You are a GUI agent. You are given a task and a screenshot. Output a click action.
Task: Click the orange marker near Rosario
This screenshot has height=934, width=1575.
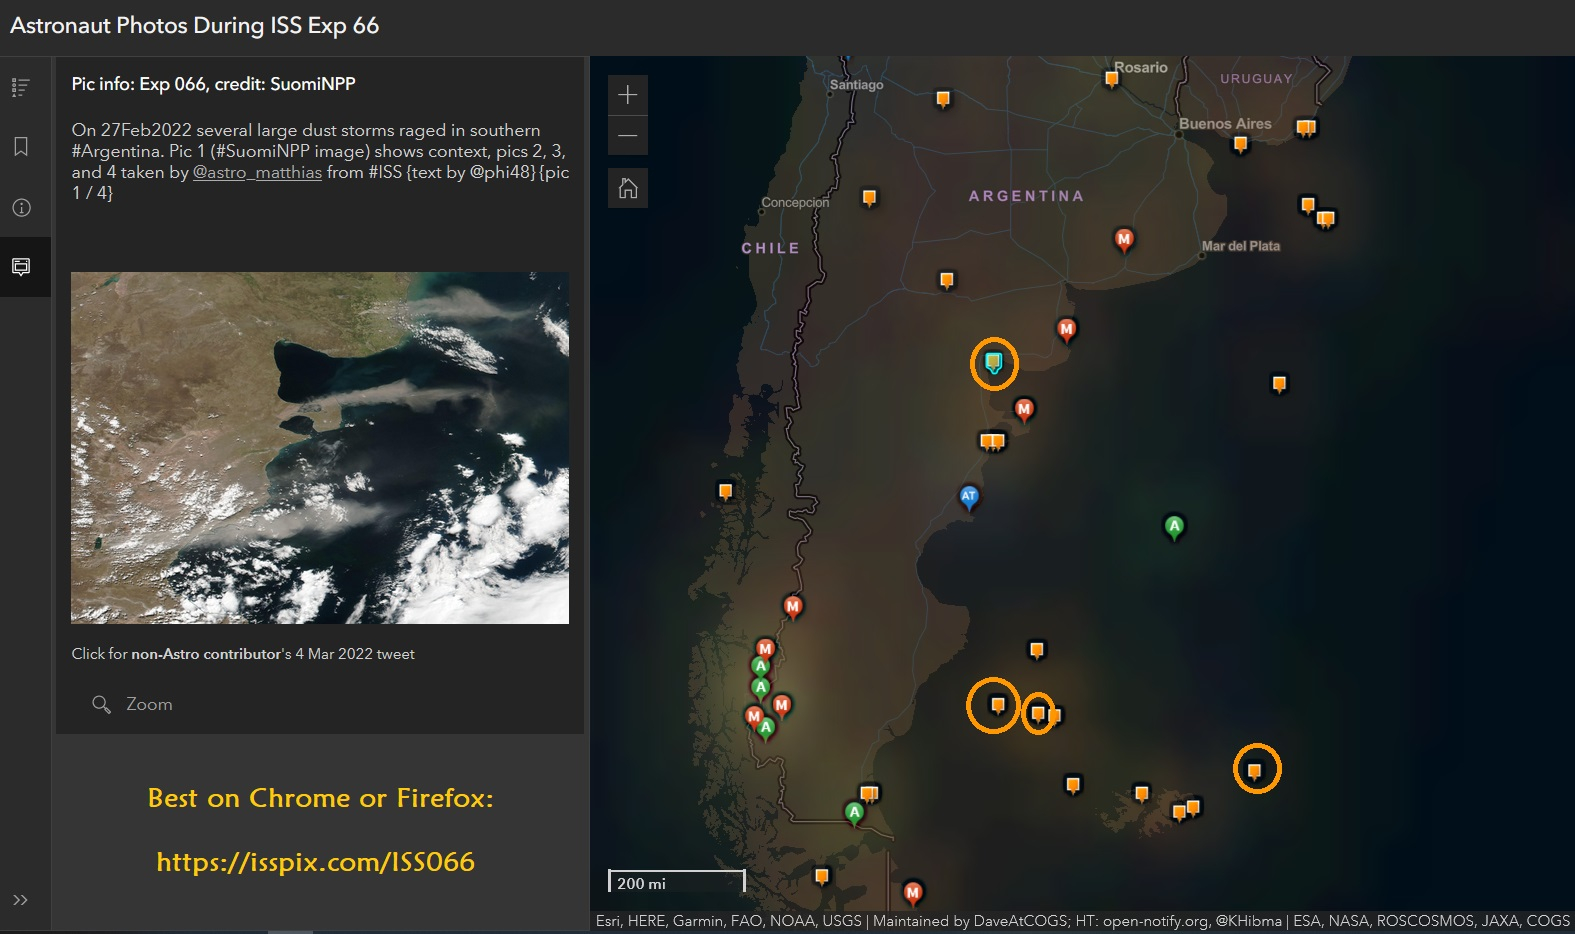[x=1111, y=78]
